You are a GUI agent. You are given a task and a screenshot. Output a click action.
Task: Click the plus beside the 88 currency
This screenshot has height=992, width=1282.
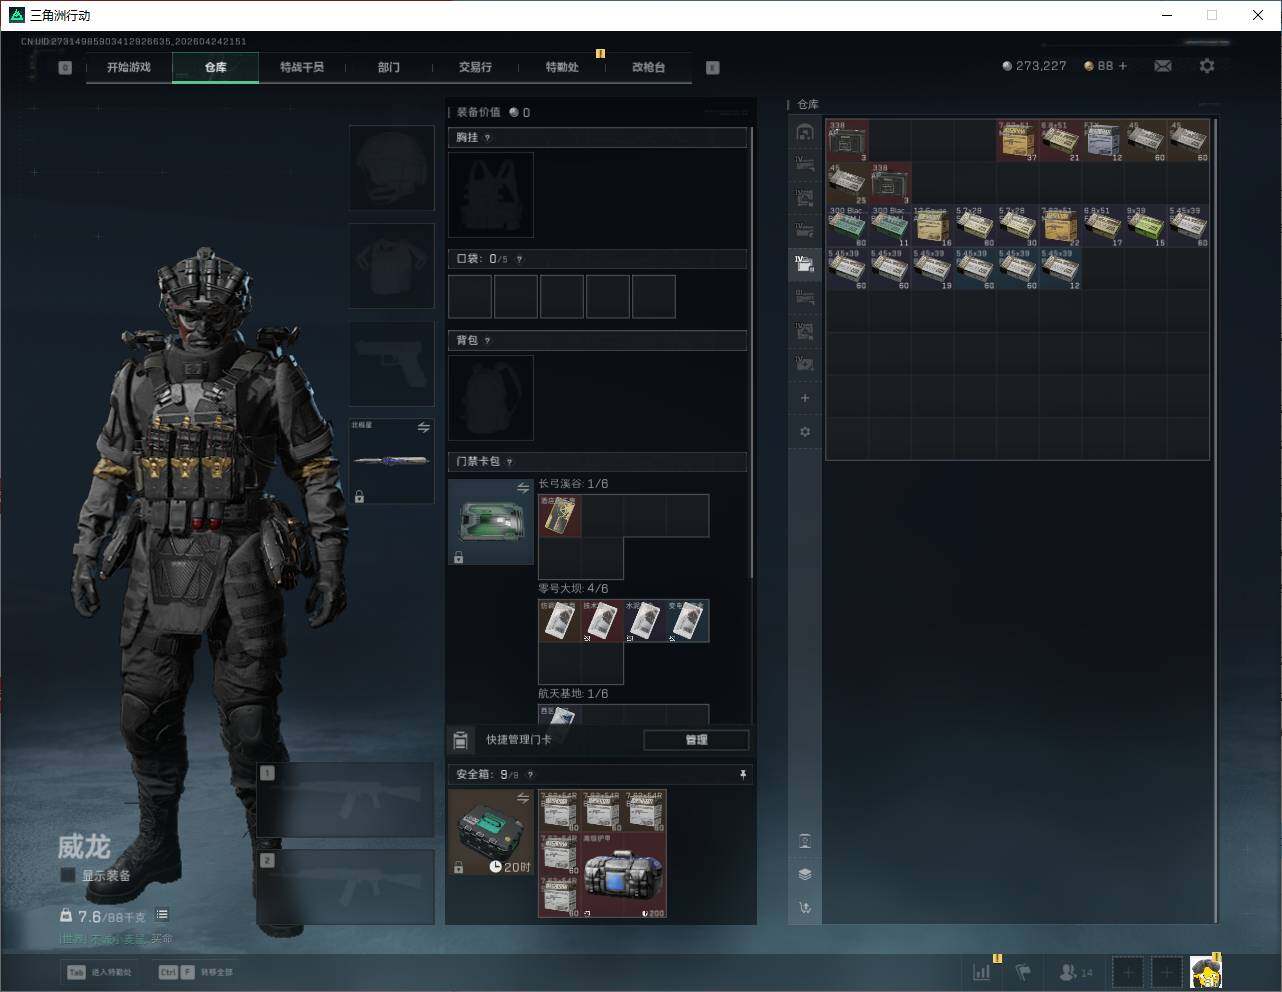tap(1123, 66)
